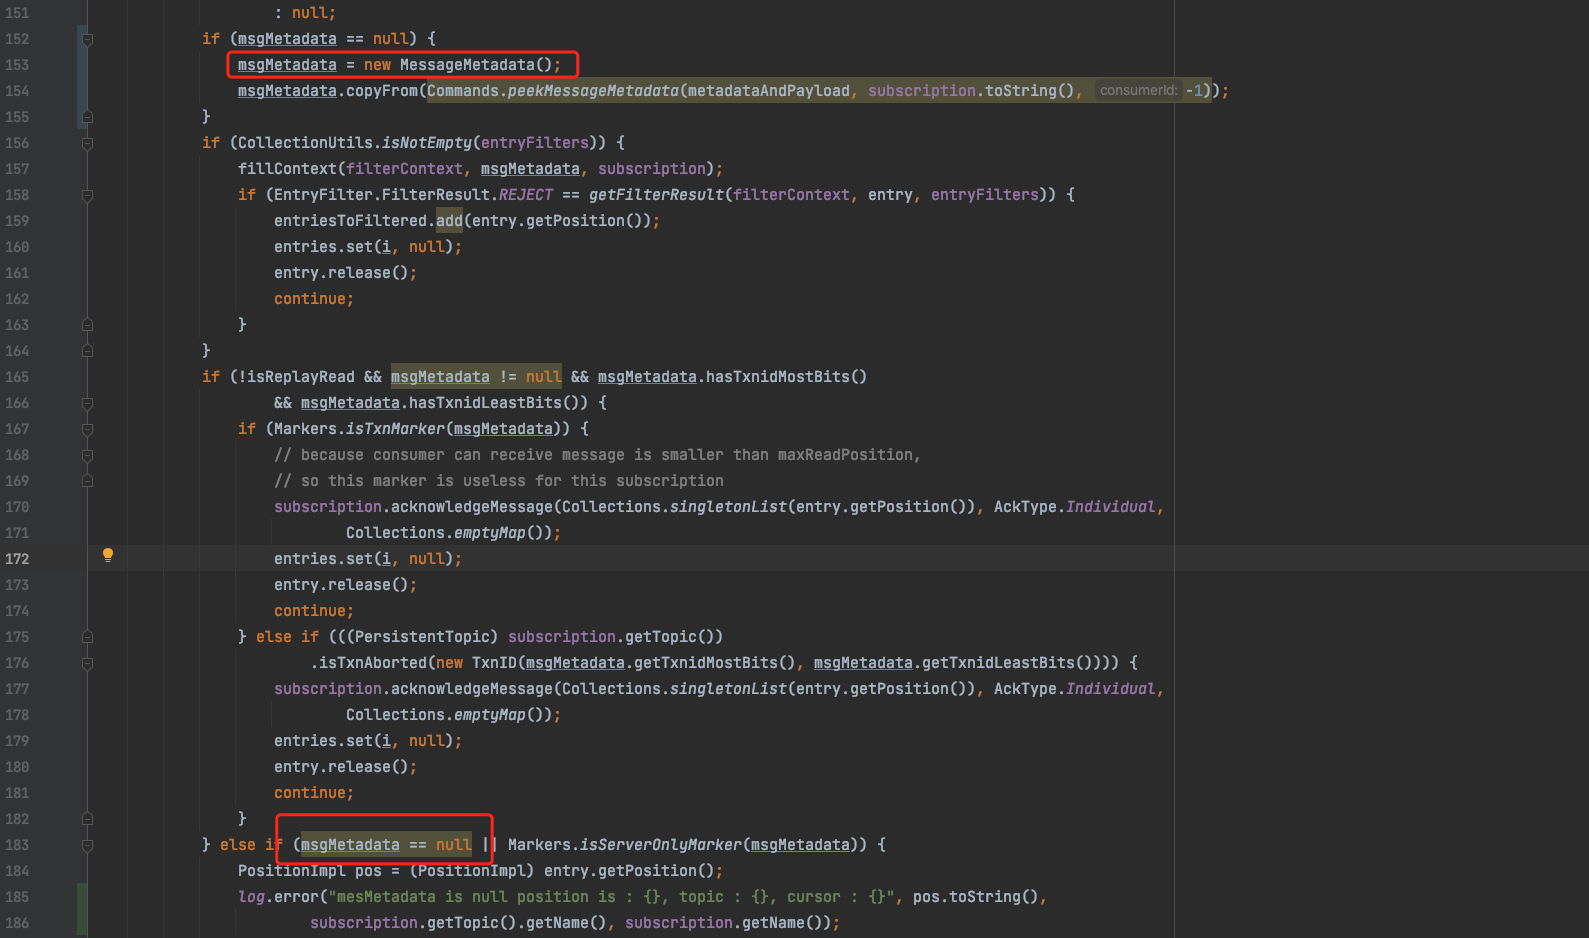Click the comment fold end on line 169

pyautogui.click(x=87, y=481)
